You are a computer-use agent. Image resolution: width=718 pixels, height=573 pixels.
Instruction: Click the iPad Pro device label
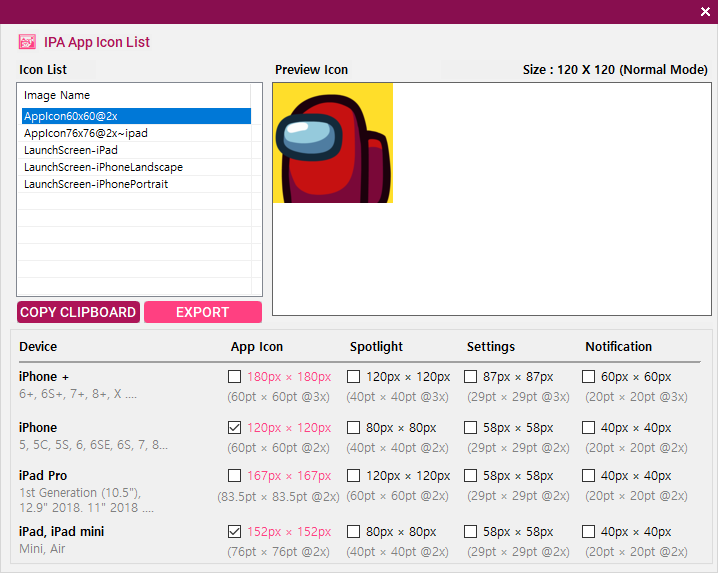(43, 475)
